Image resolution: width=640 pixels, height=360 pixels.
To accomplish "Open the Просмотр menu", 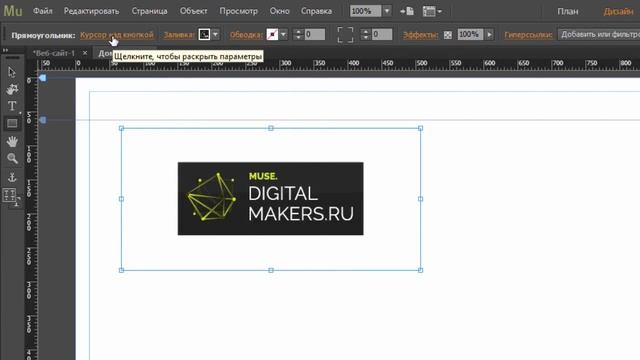I will click(238, 11).
